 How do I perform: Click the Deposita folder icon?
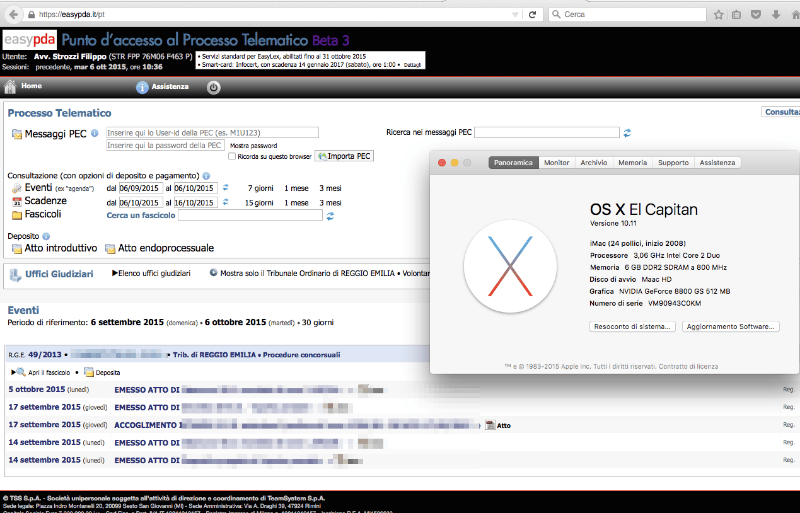coord(89,372)
